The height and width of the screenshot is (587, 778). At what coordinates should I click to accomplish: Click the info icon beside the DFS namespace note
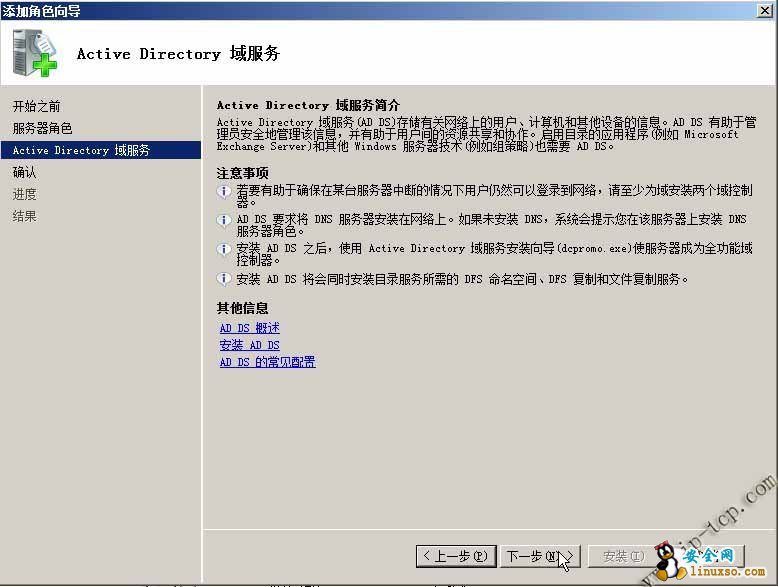click(x=224, y=279)
